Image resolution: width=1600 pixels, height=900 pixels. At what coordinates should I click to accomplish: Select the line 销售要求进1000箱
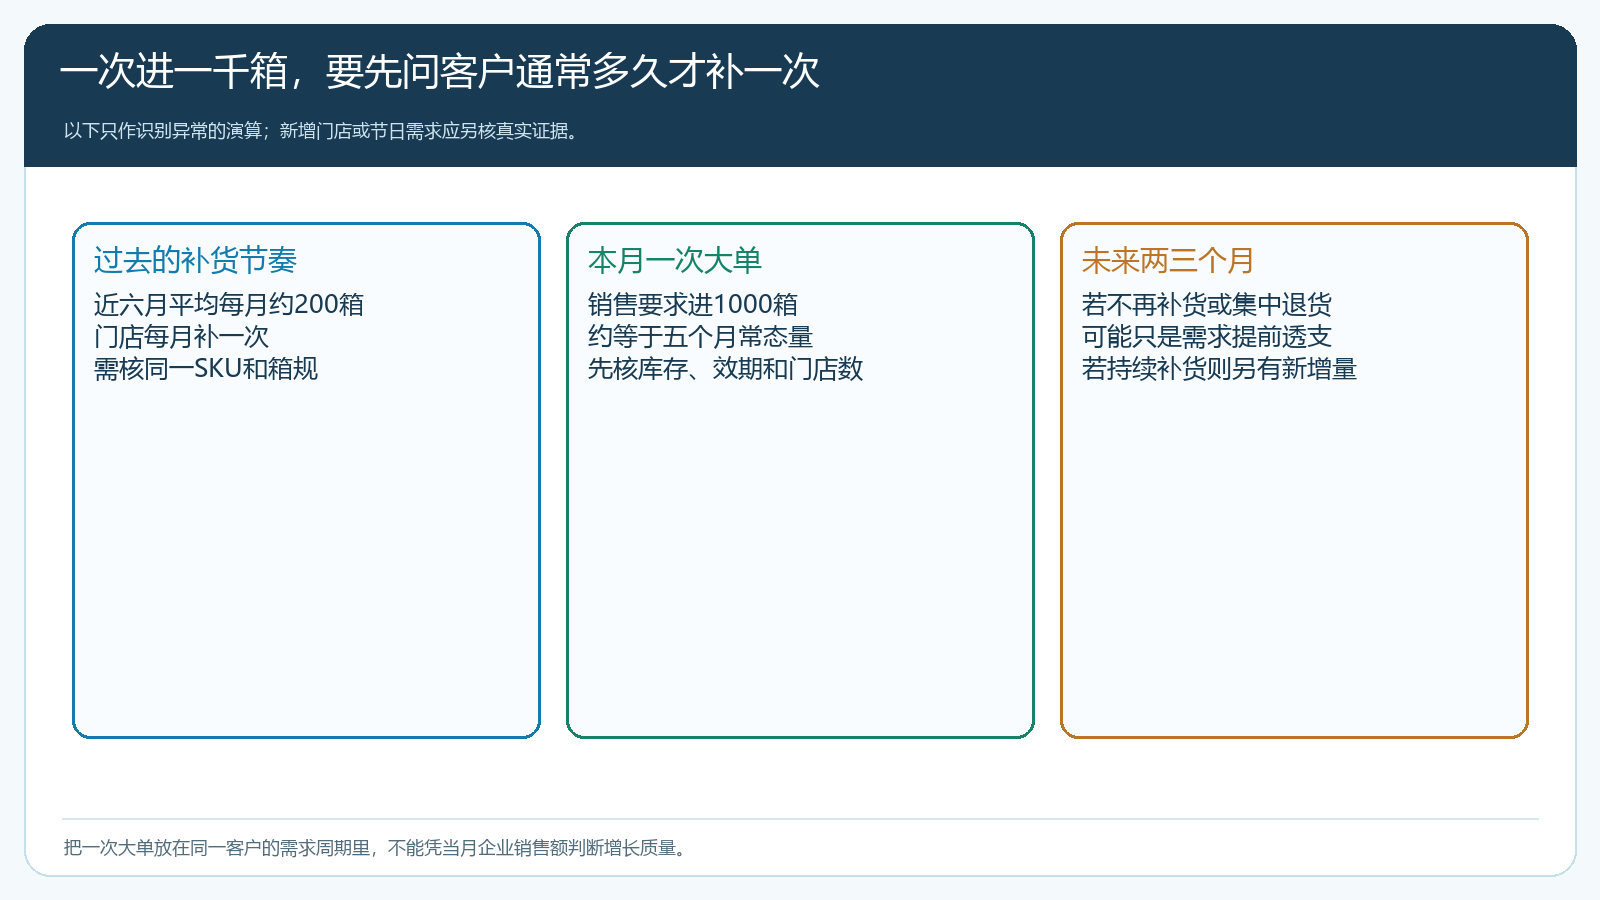pos(693,304)
